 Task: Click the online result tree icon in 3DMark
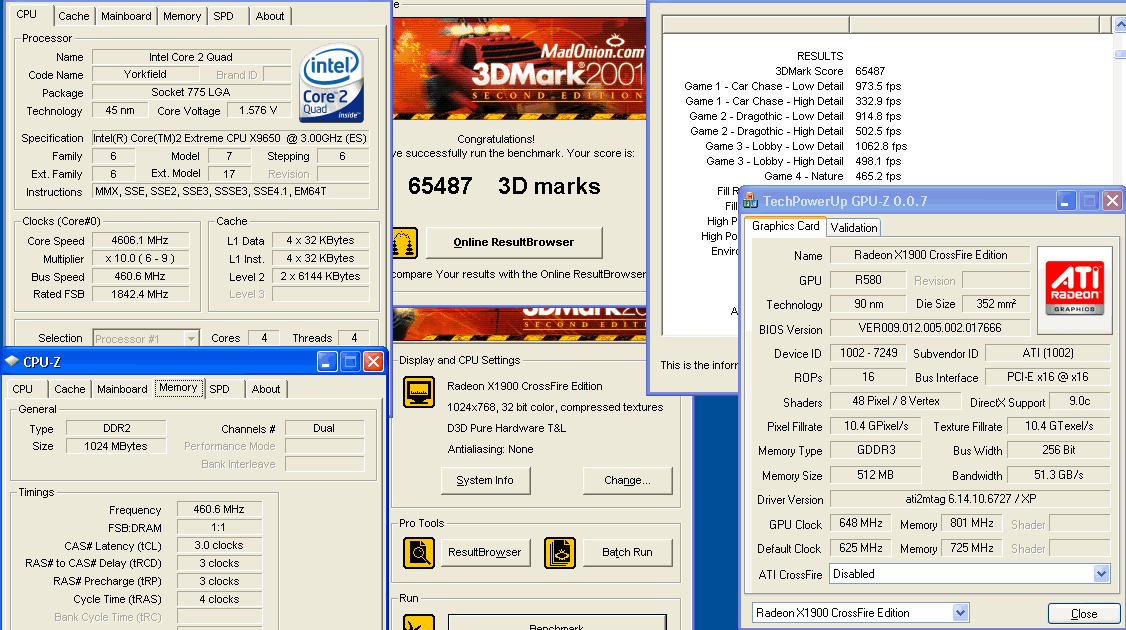405,244
